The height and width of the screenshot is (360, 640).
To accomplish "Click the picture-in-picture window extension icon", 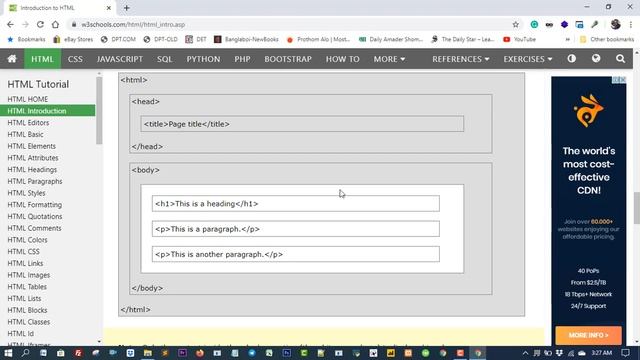I will [x=579, y=24].
